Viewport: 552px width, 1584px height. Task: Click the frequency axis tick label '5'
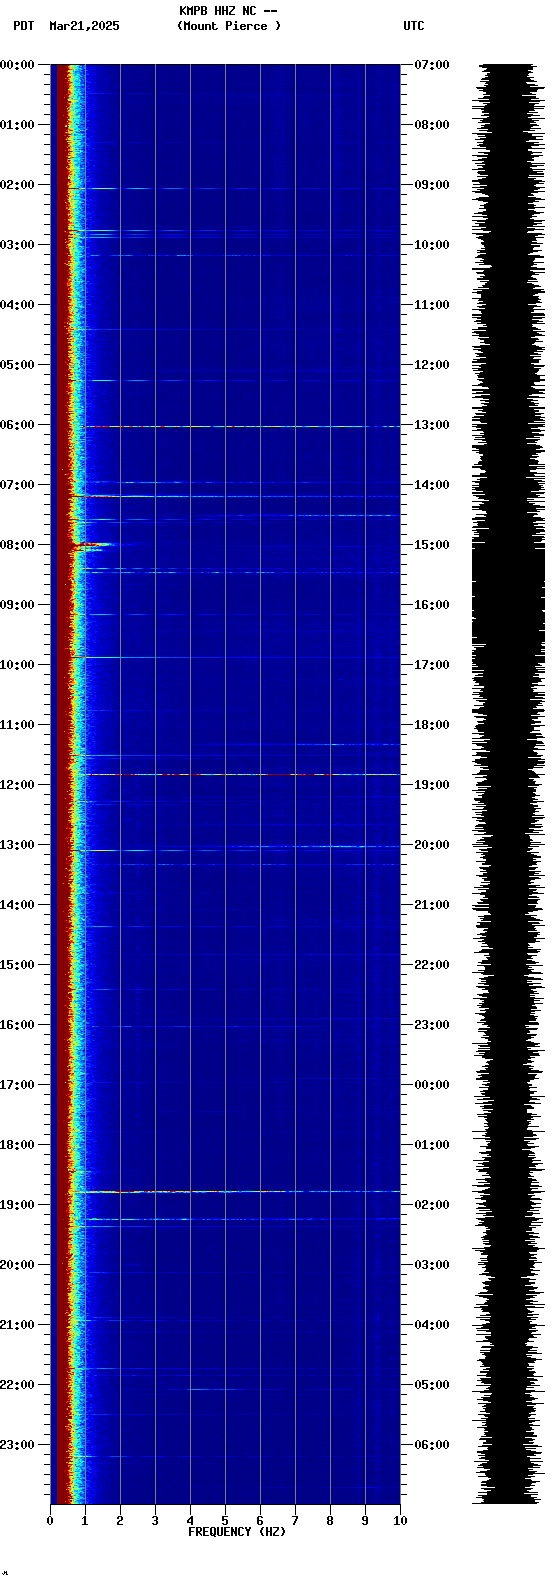click(x=225, y=1521)
